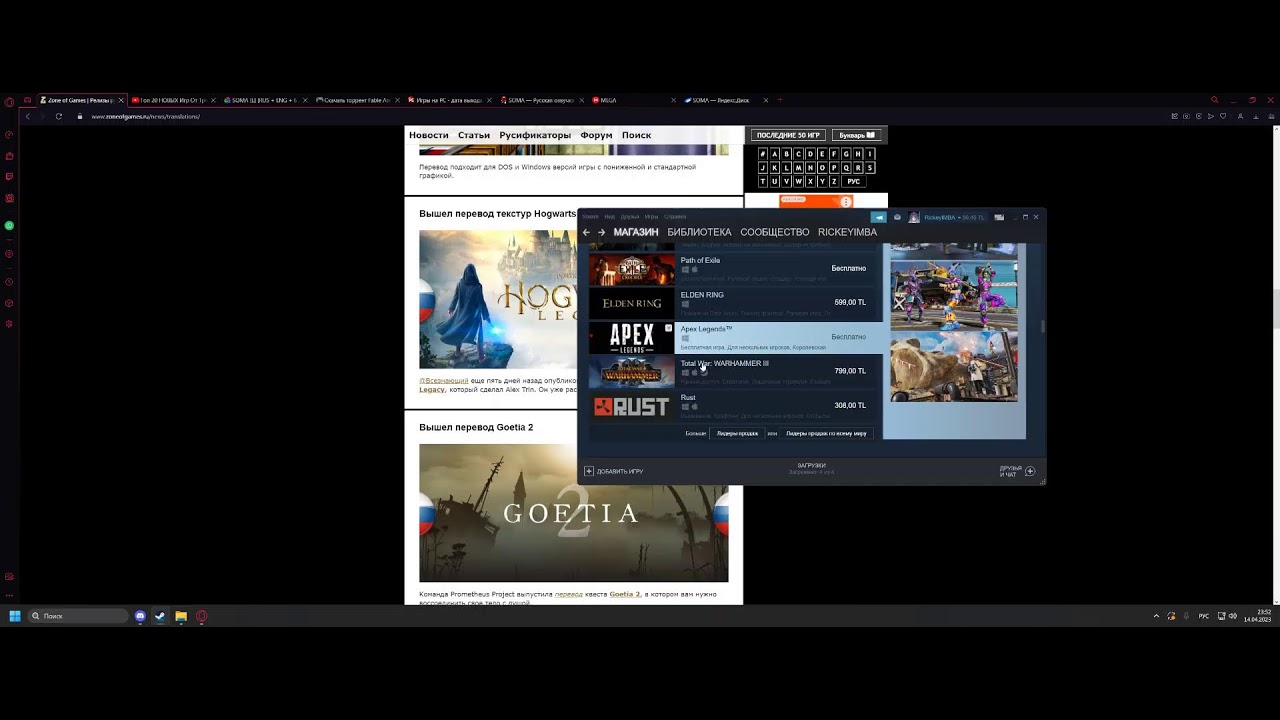Search tabs with Opera magnifier icon
Viewport: 1280px width, 720px height.
tap(1215, 100)
